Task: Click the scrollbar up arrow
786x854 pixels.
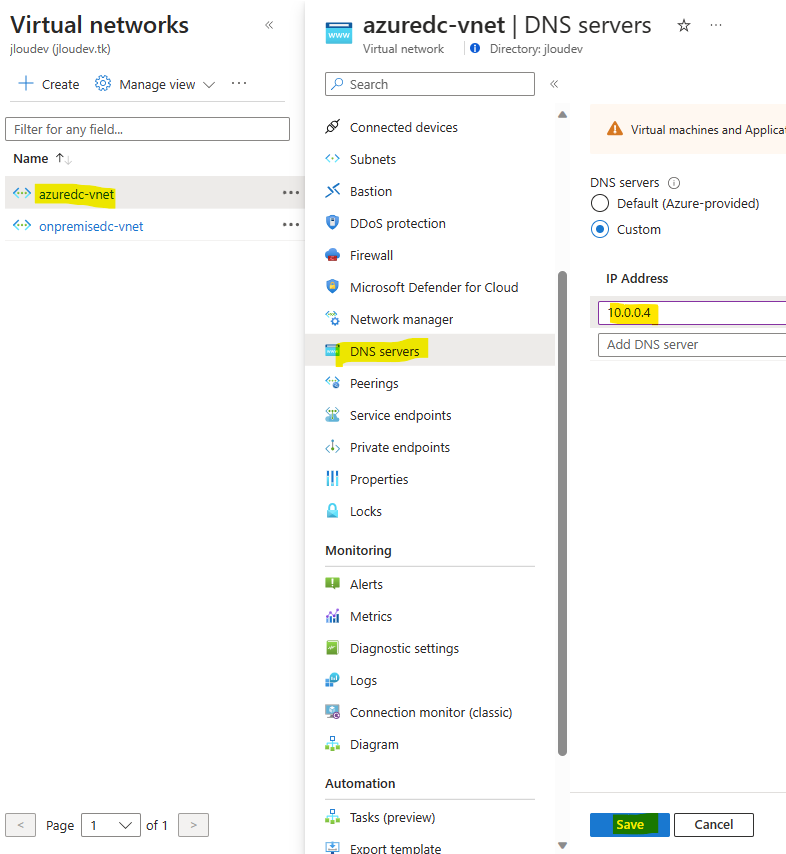Action: (563, 114)
